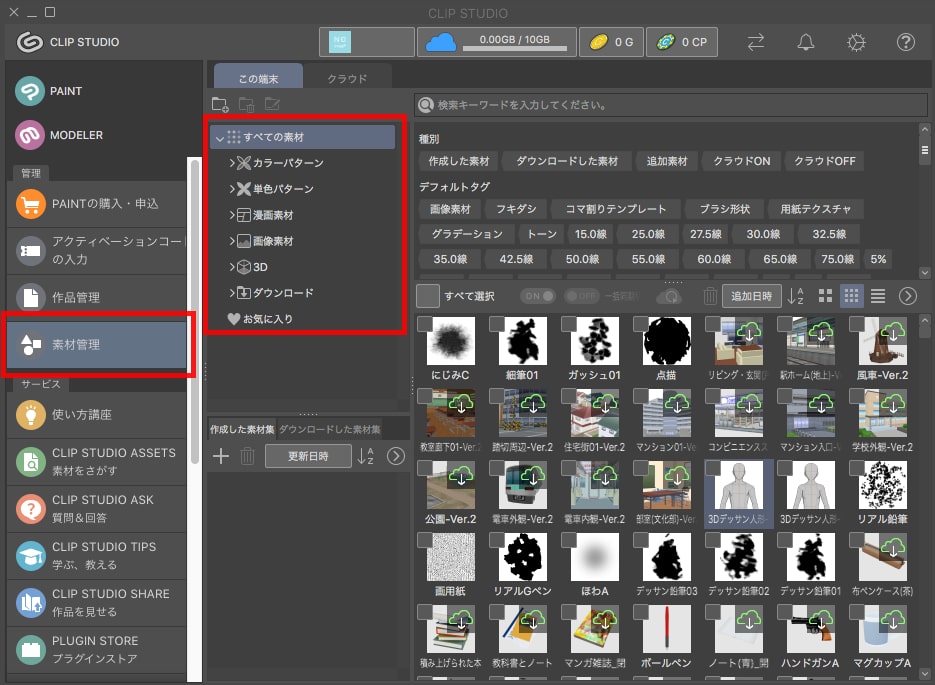The width and height of the screenshot is (935, 685).
Task: Check the 画用紙 material checkbox
Action: [x=425, y=540]
